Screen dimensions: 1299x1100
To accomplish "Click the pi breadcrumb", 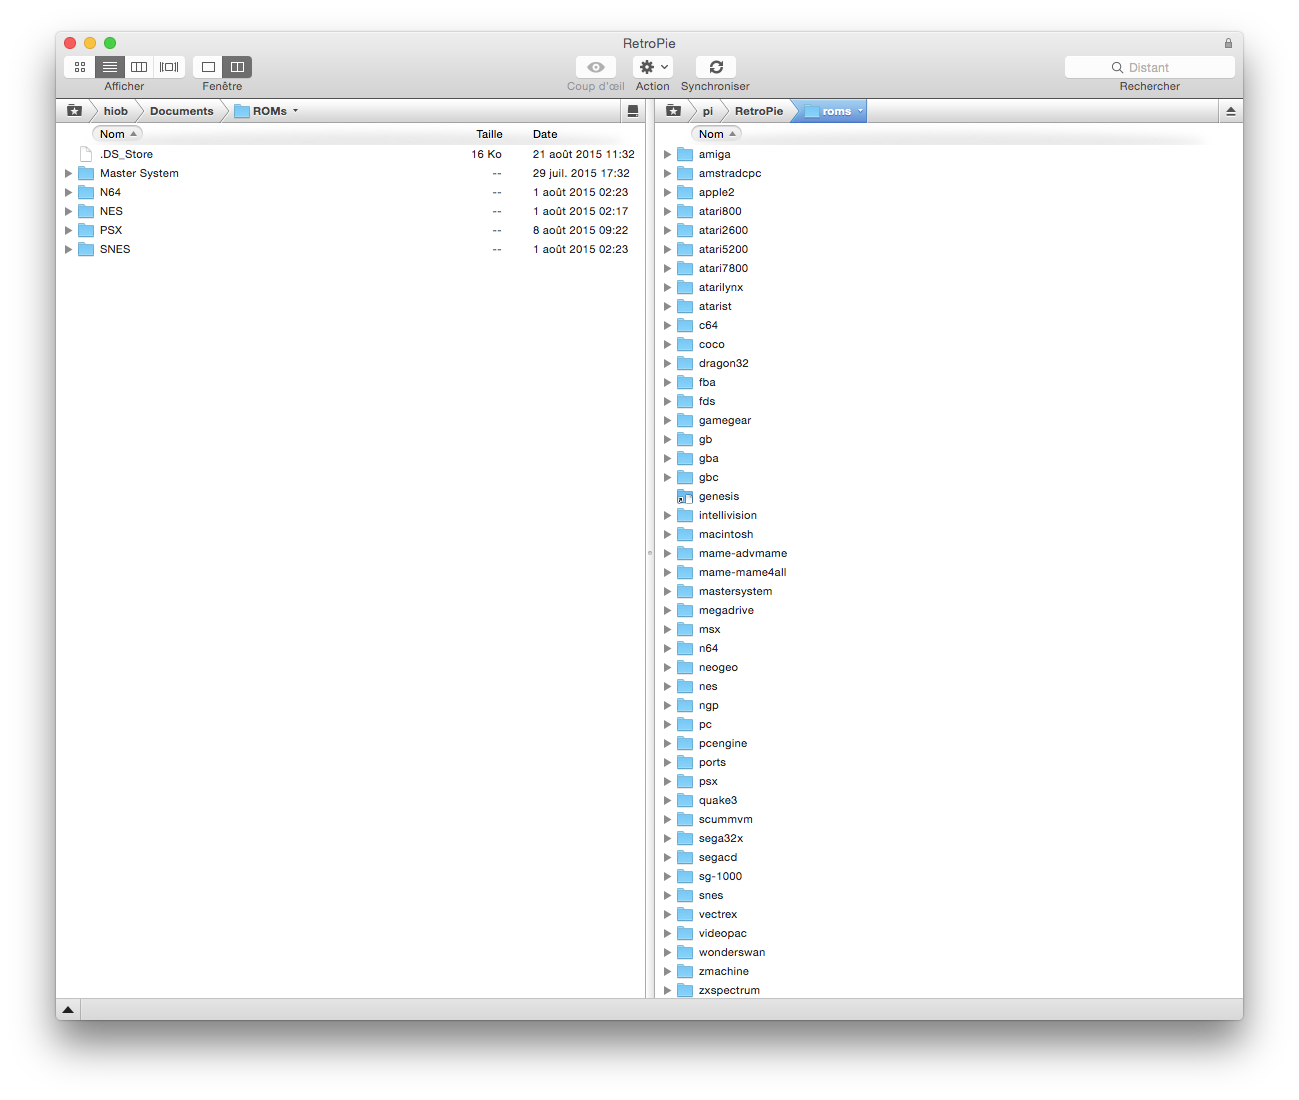I will point(708,111).
